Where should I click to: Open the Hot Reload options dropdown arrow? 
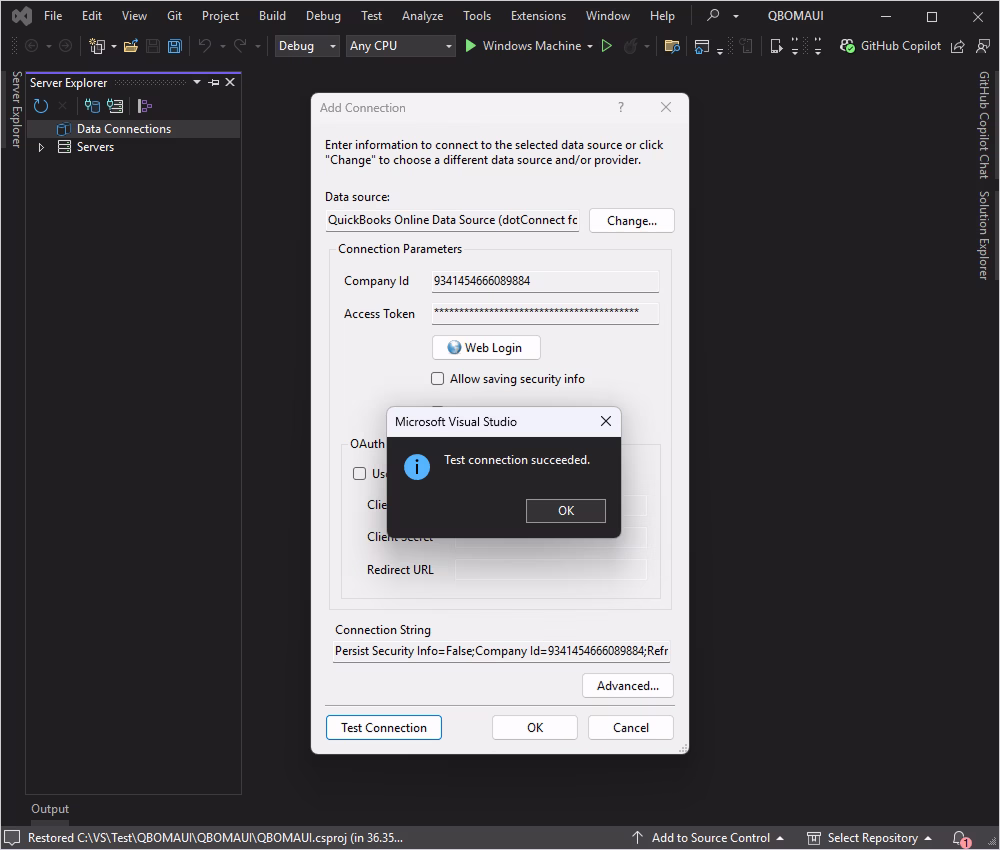647,46
